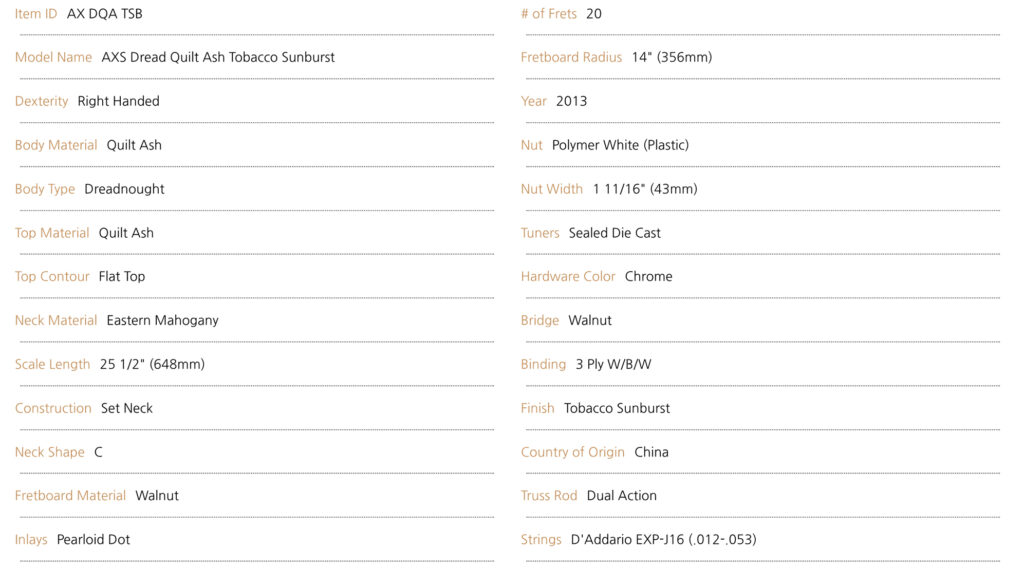Click AXS Dread Quilt Ash Tobacco Sunburst text
Screen dimensions: 1024x587
pos(218,57)
